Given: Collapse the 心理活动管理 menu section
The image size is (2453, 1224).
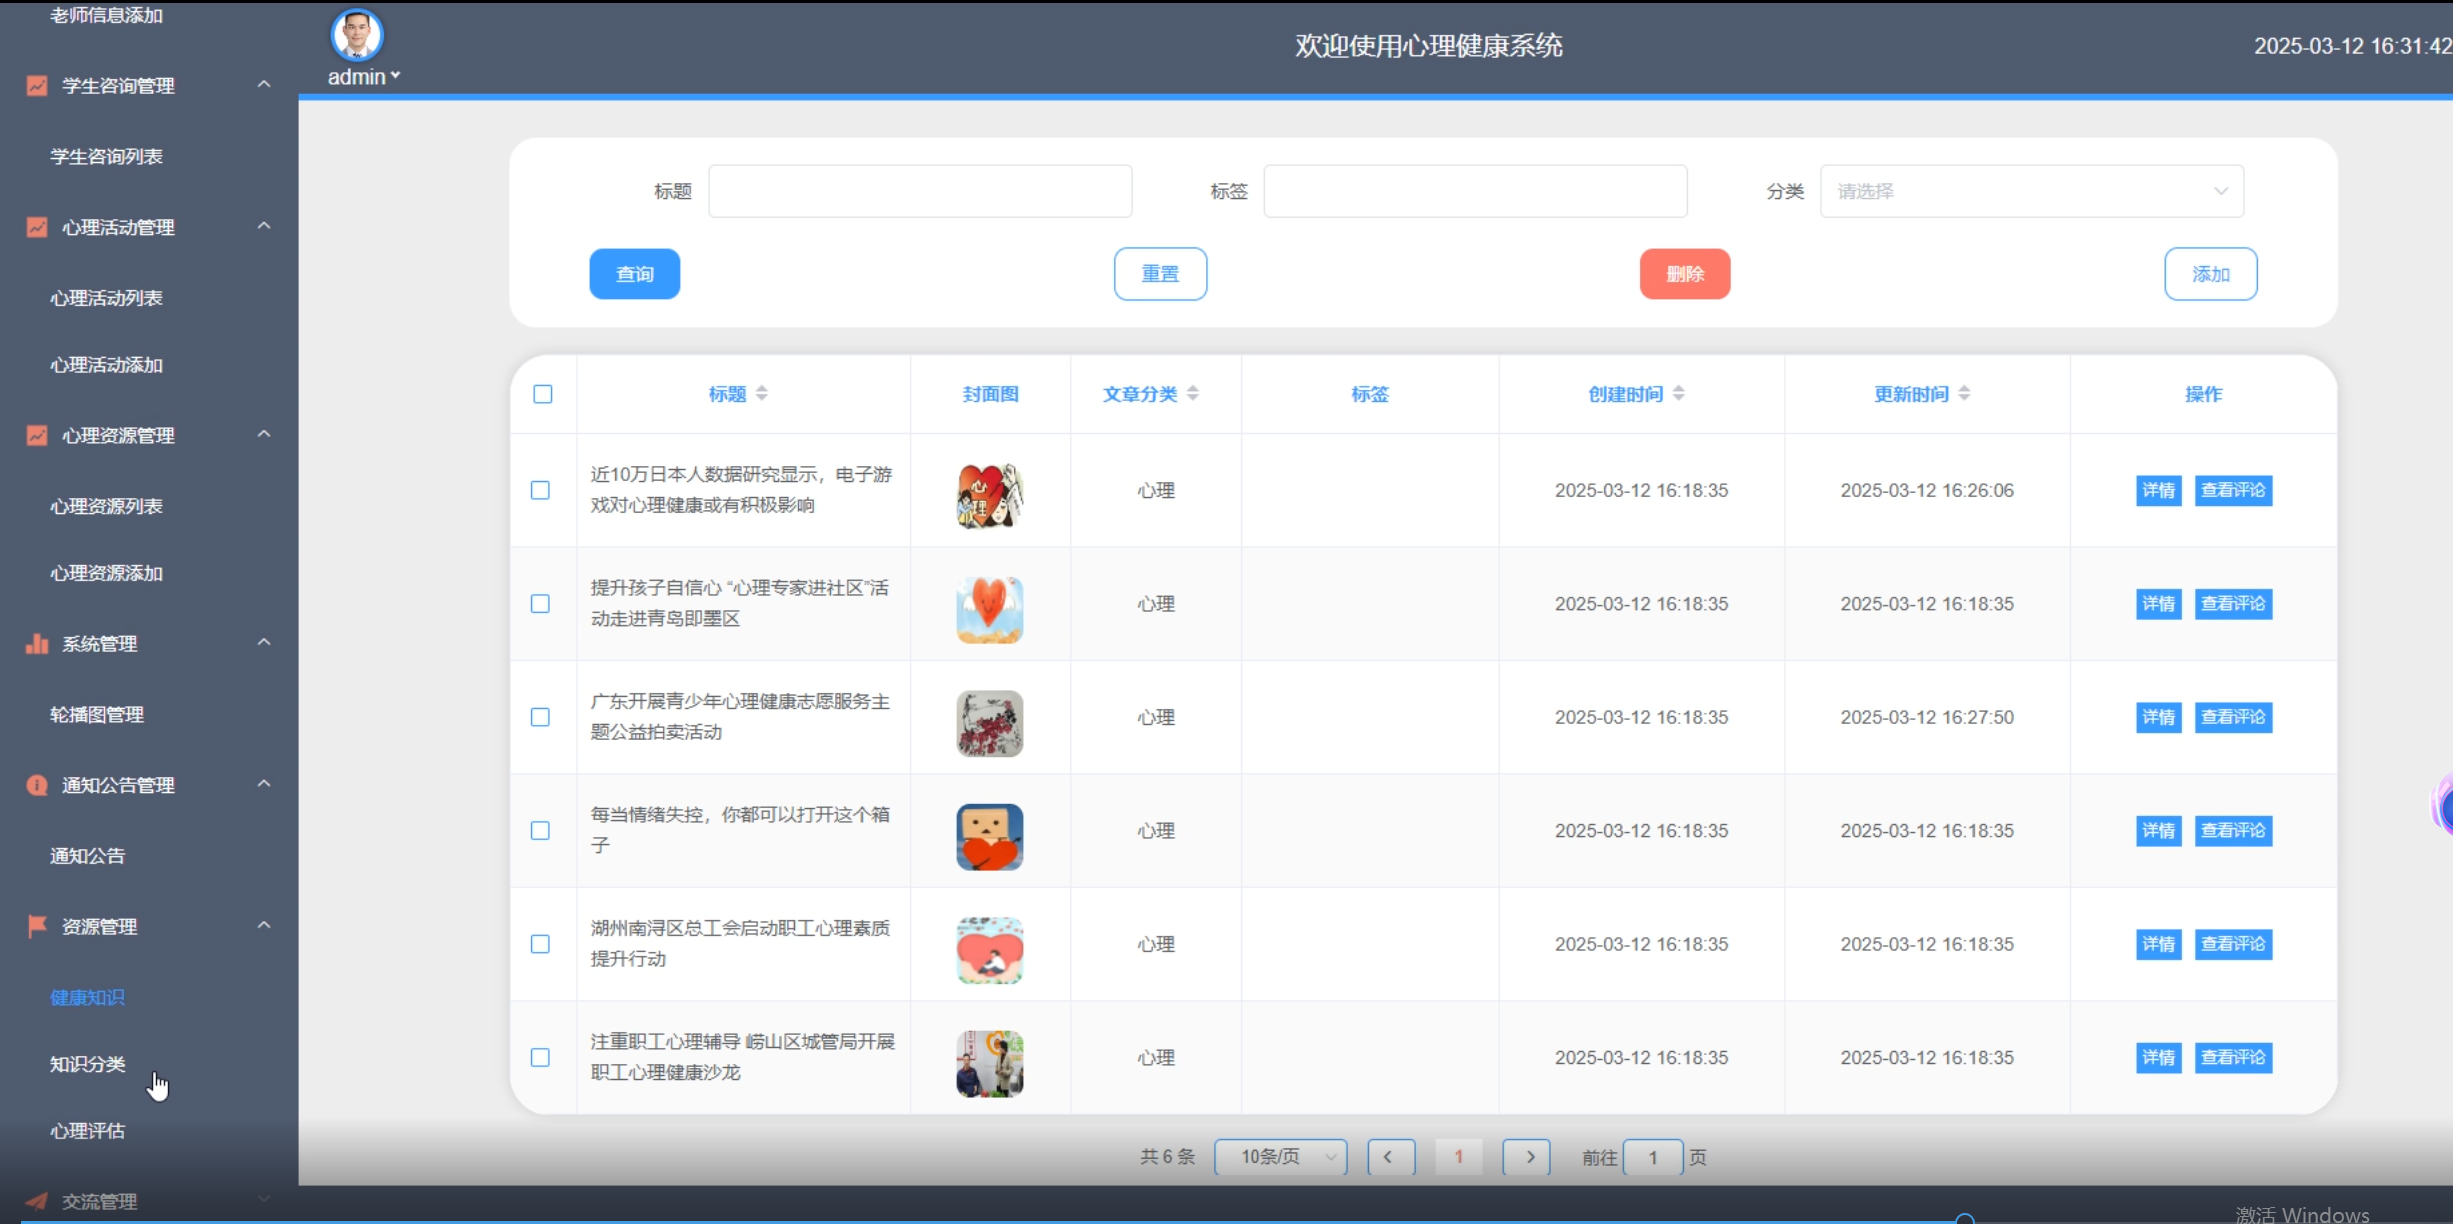Looking at the screenshot, I should click(x=264, y=227).
